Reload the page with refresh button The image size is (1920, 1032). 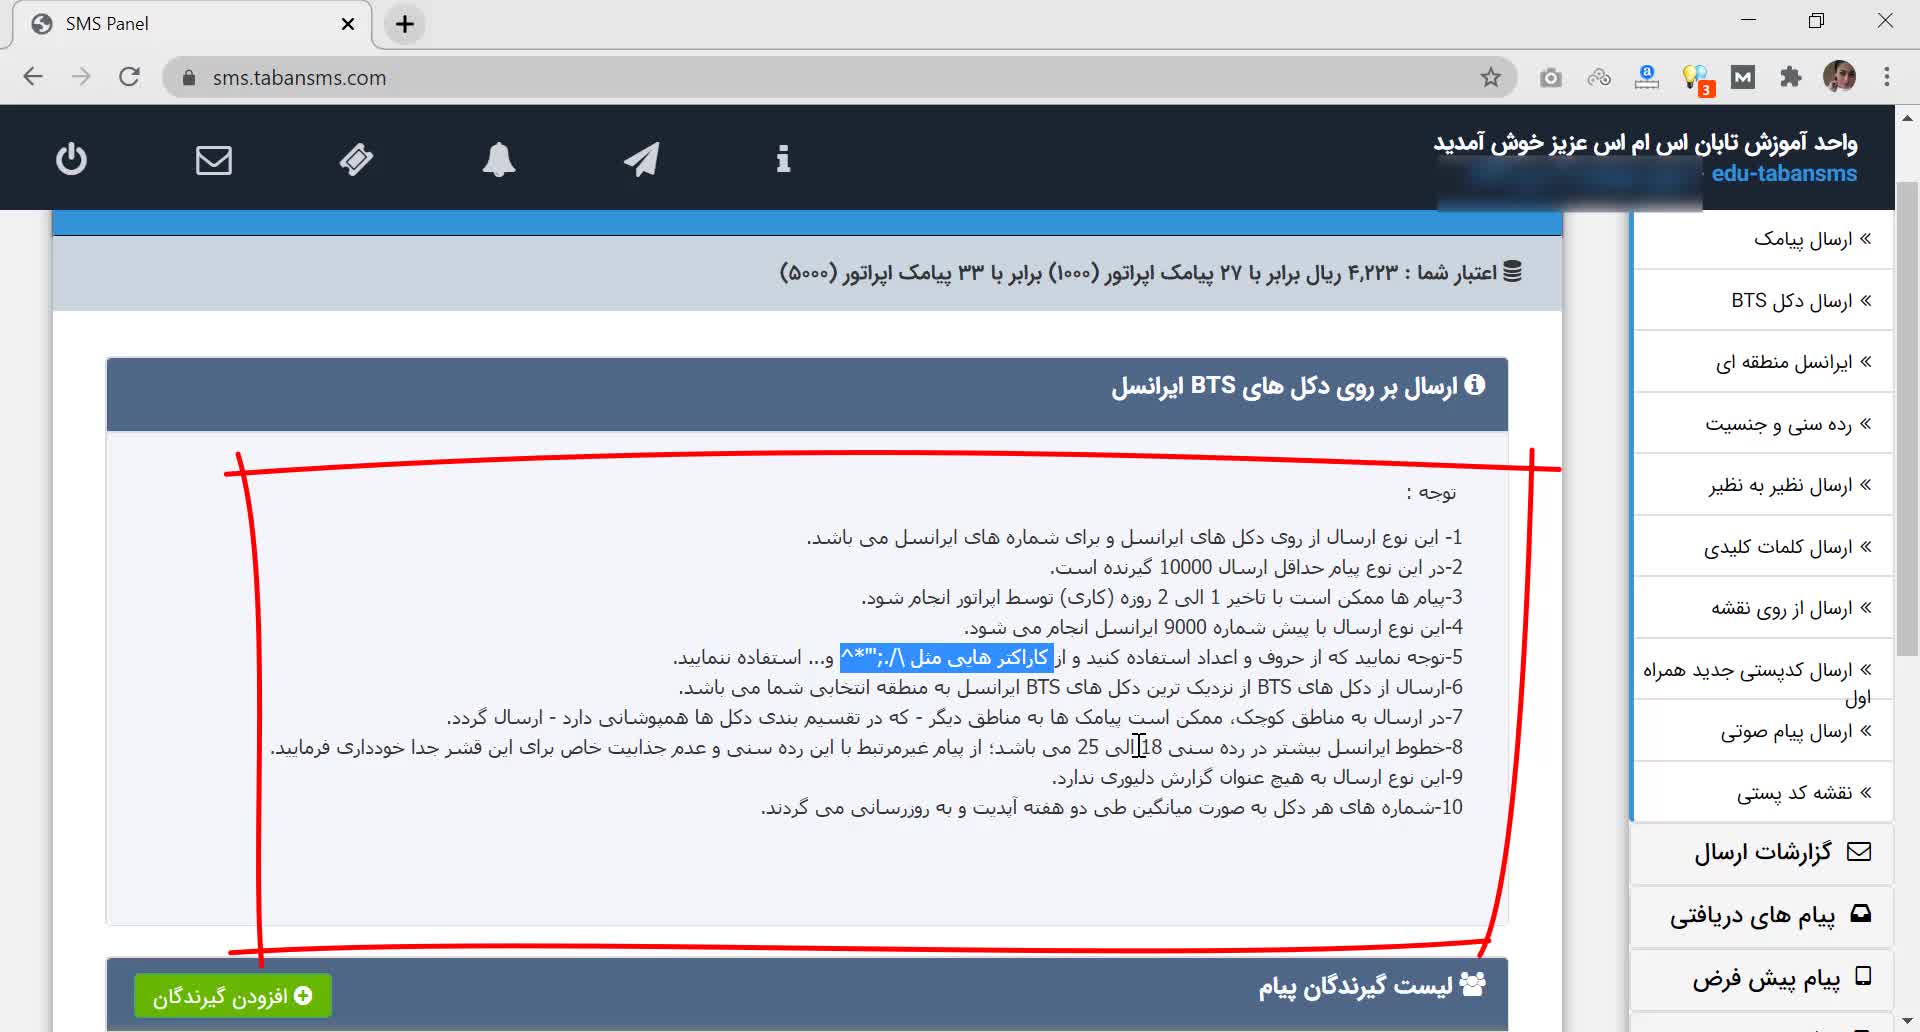point(129,77)
